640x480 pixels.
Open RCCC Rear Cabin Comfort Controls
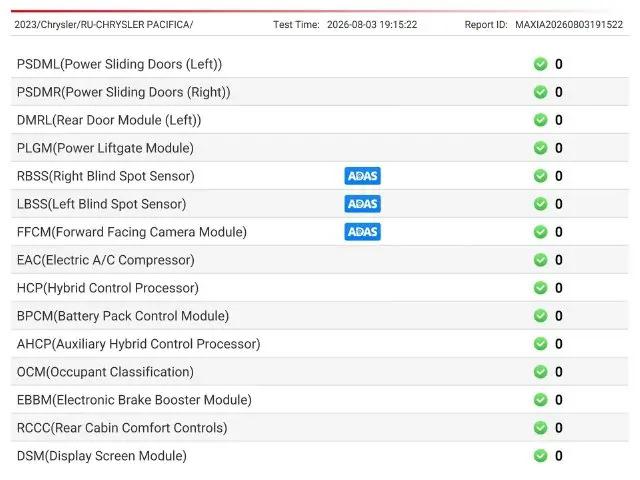coord(320,428)
